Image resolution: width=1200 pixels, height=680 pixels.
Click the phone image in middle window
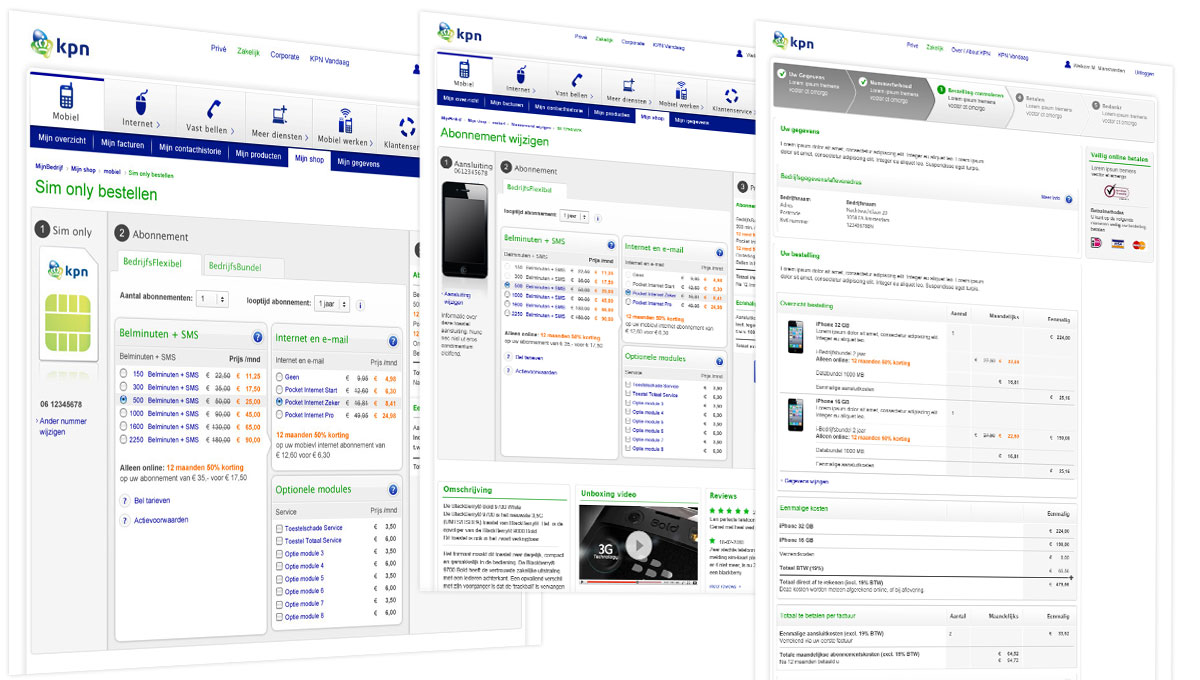click(x=464, y=231)
